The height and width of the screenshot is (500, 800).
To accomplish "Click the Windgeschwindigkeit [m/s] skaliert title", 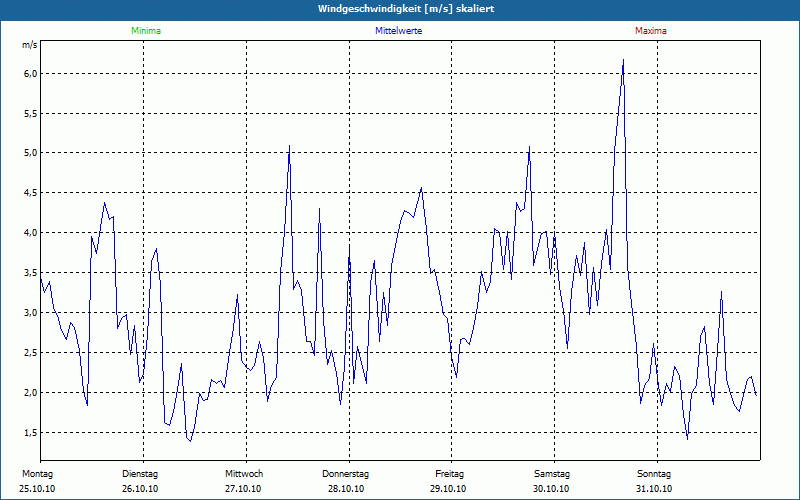I will 406,9.
